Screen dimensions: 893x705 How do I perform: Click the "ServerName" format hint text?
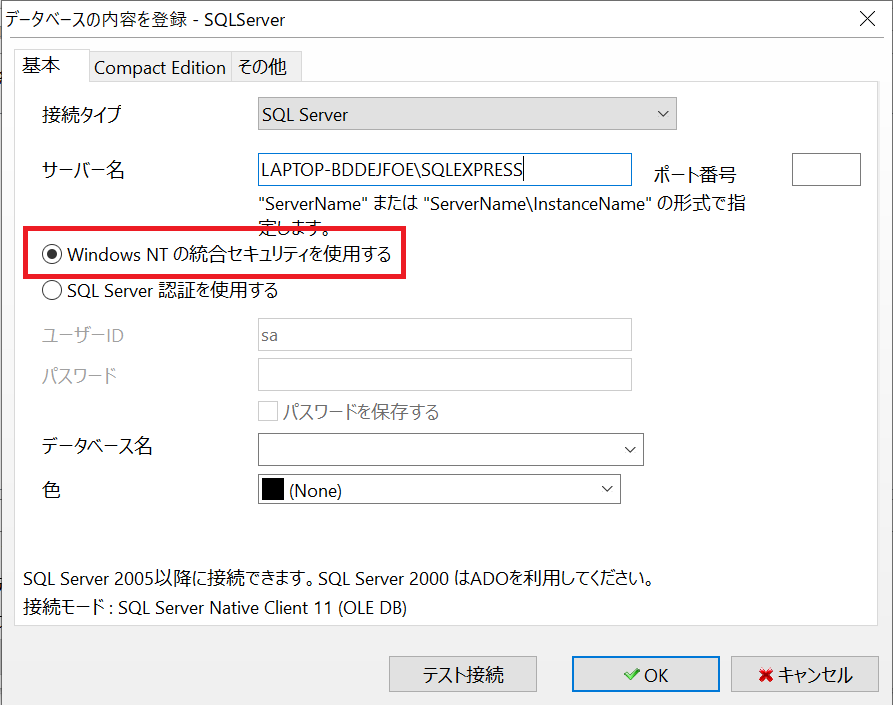tap(502, 215)
